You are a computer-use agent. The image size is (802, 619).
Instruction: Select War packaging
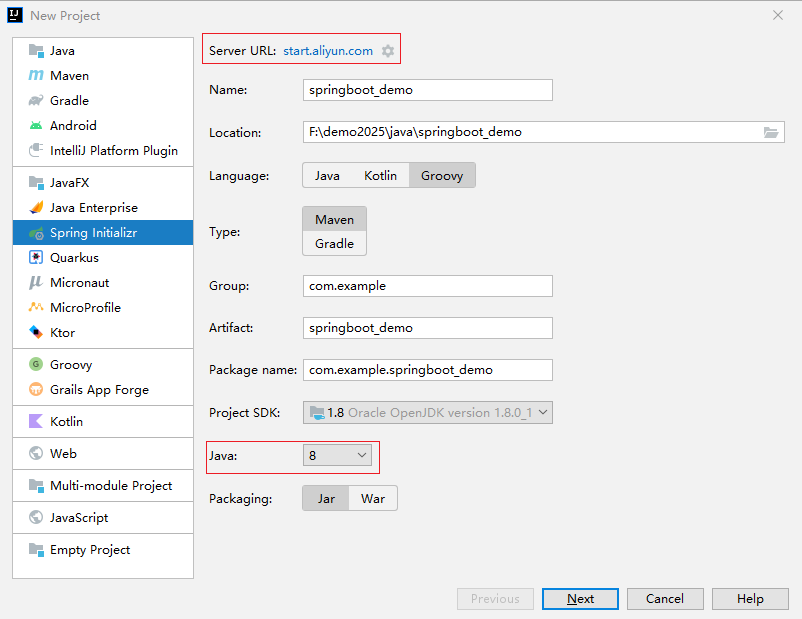click(x=373, y=499)
